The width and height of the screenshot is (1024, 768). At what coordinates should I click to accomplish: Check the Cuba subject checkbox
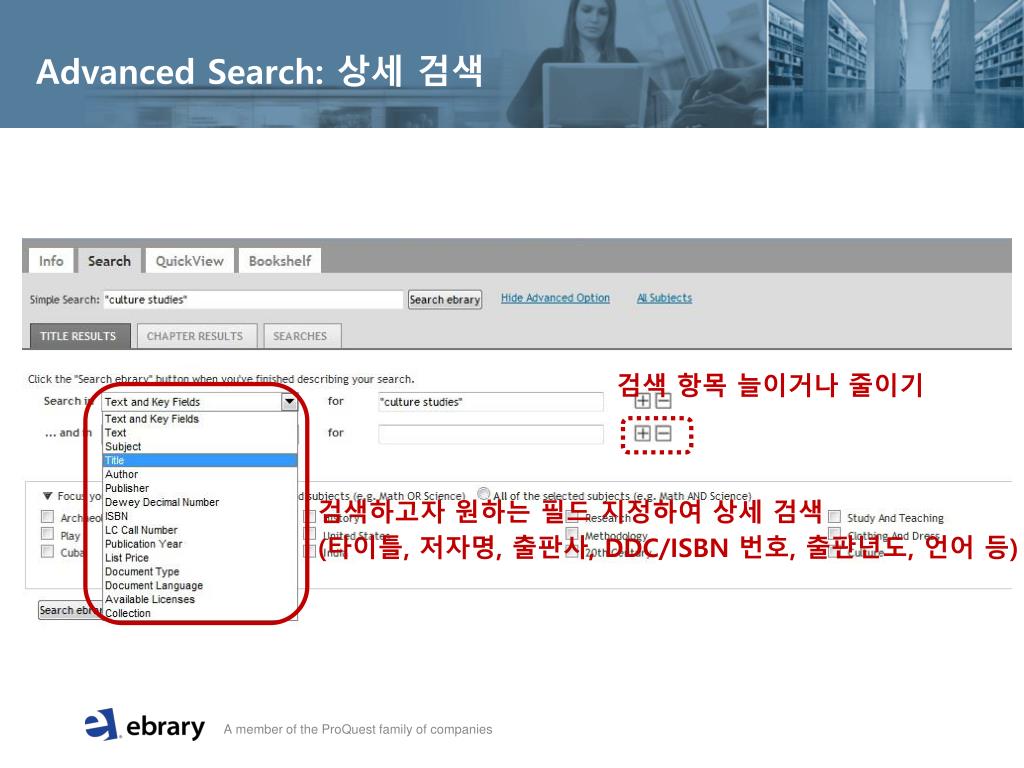click(x=47, y=552)
